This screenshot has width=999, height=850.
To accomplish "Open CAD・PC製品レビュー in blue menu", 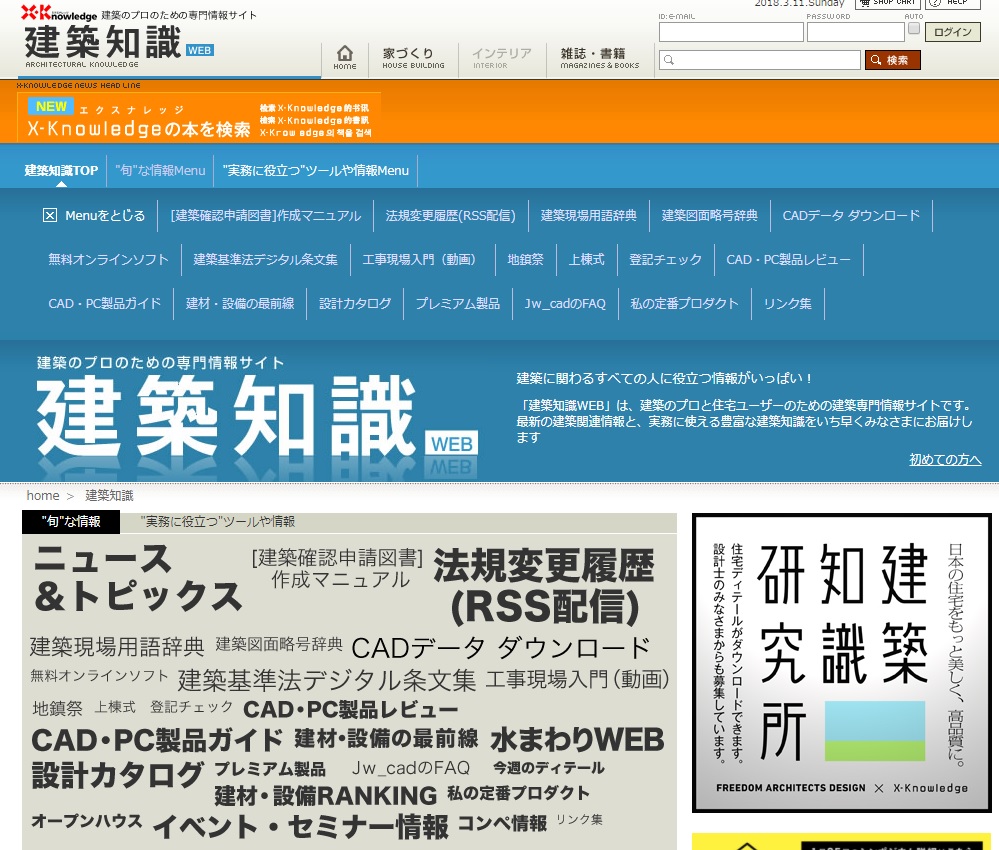I will point(789,259).
